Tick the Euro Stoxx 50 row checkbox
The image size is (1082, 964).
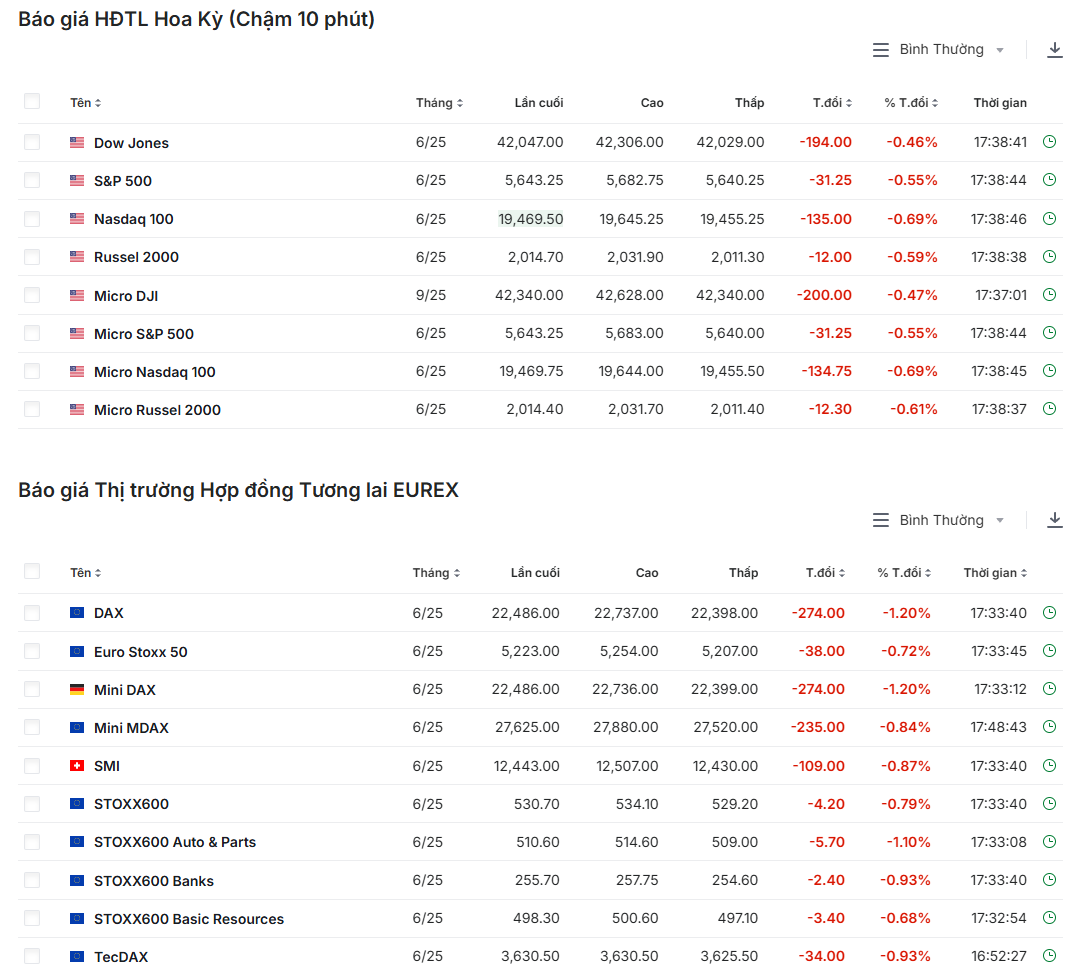pyautogui.click(x=32, y=651)
